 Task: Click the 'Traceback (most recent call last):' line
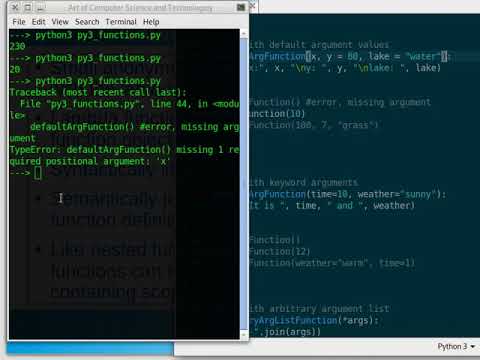[x=98, y=92]
